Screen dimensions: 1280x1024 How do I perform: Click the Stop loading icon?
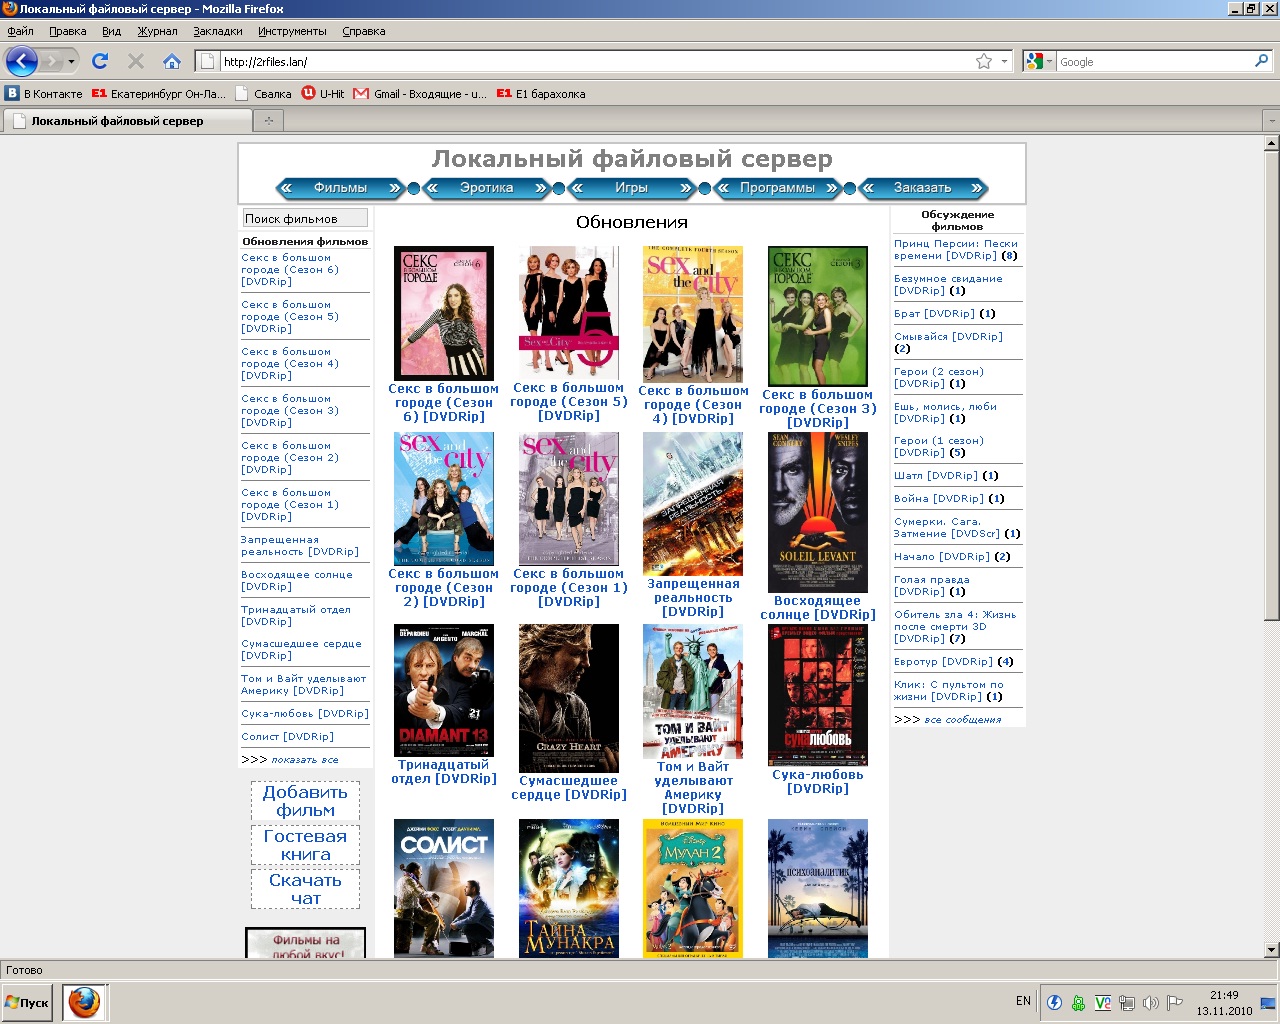136,61
